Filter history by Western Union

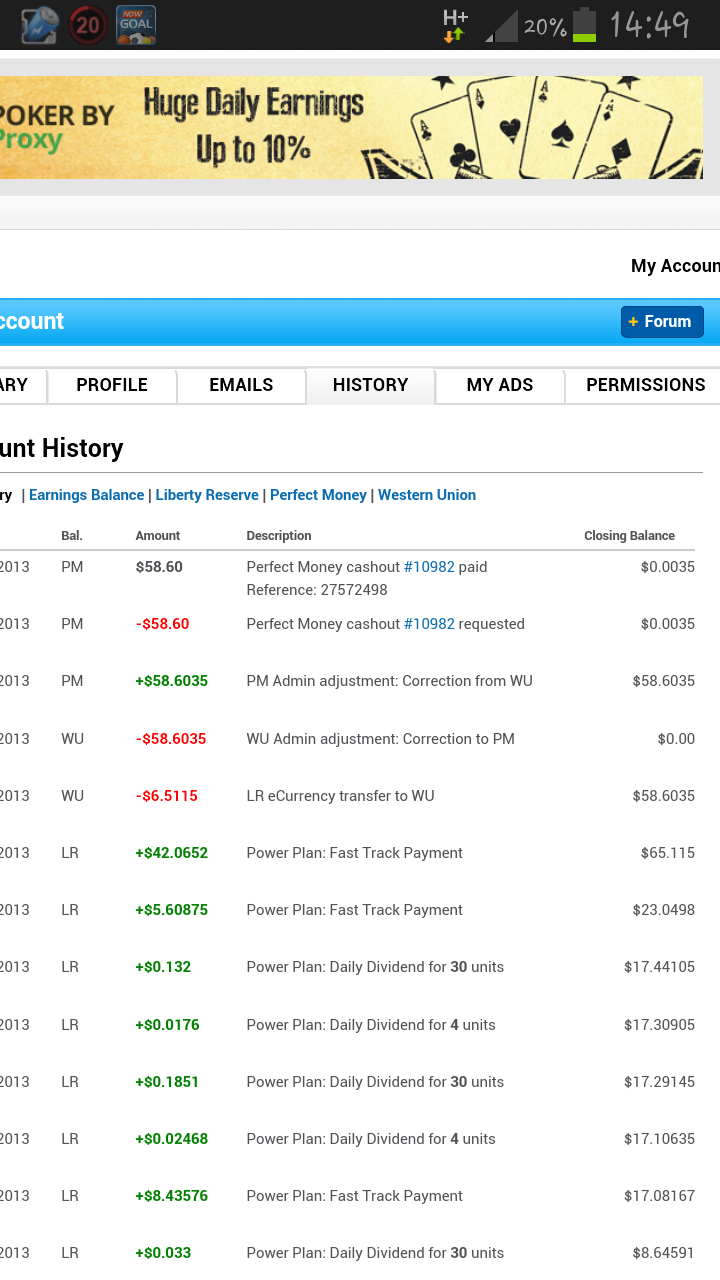click(x=427, y=495)
